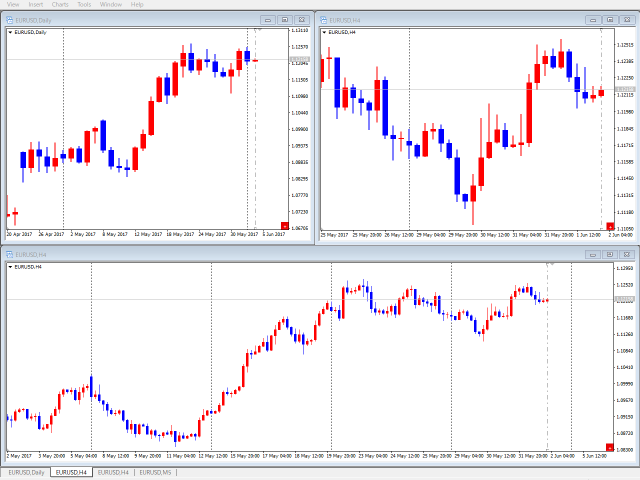The width and height of the screenshot is (640, 480).
Task: Close the bottom EURUSD,H4 chart window
Action: (x=626, y=254)
